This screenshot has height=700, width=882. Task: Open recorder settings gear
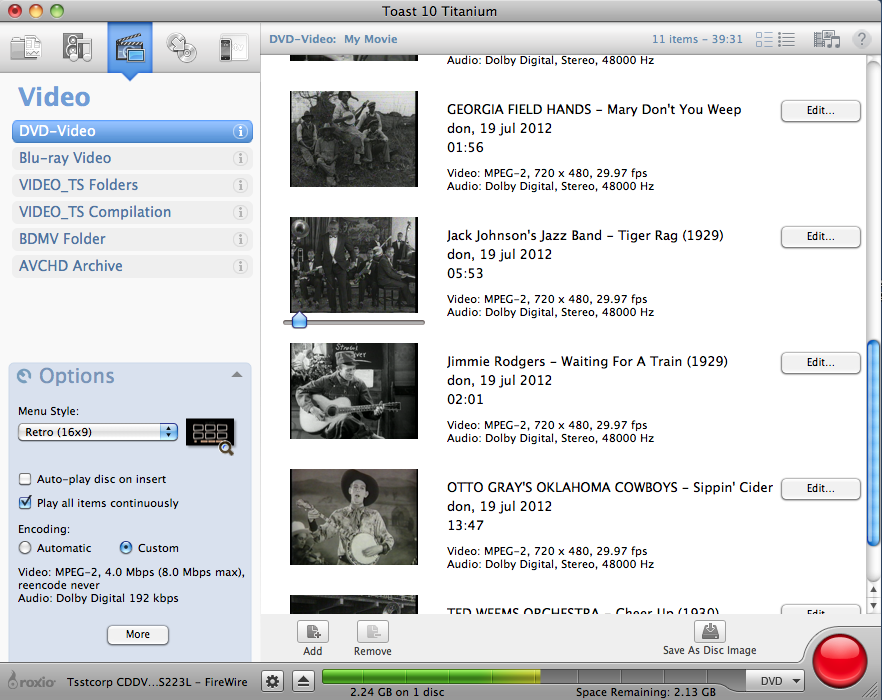point(273,682)
